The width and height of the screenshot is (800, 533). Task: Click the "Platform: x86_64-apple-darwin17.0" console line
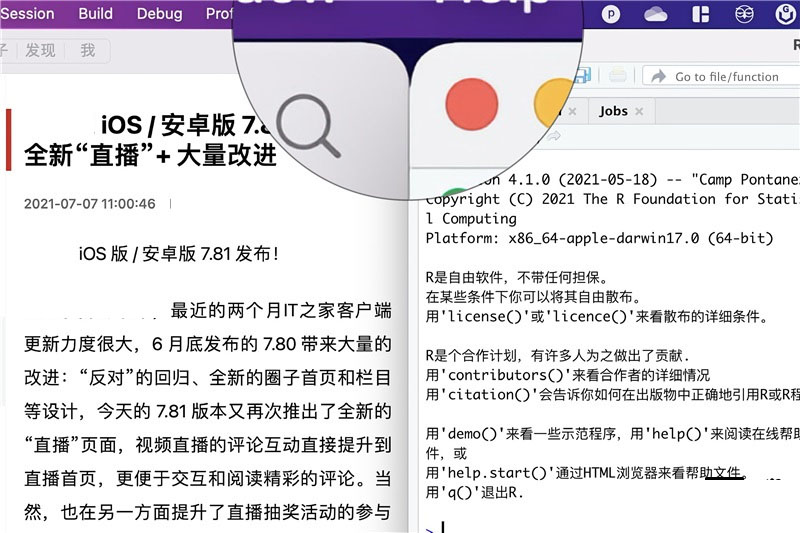tap(599, 238)
